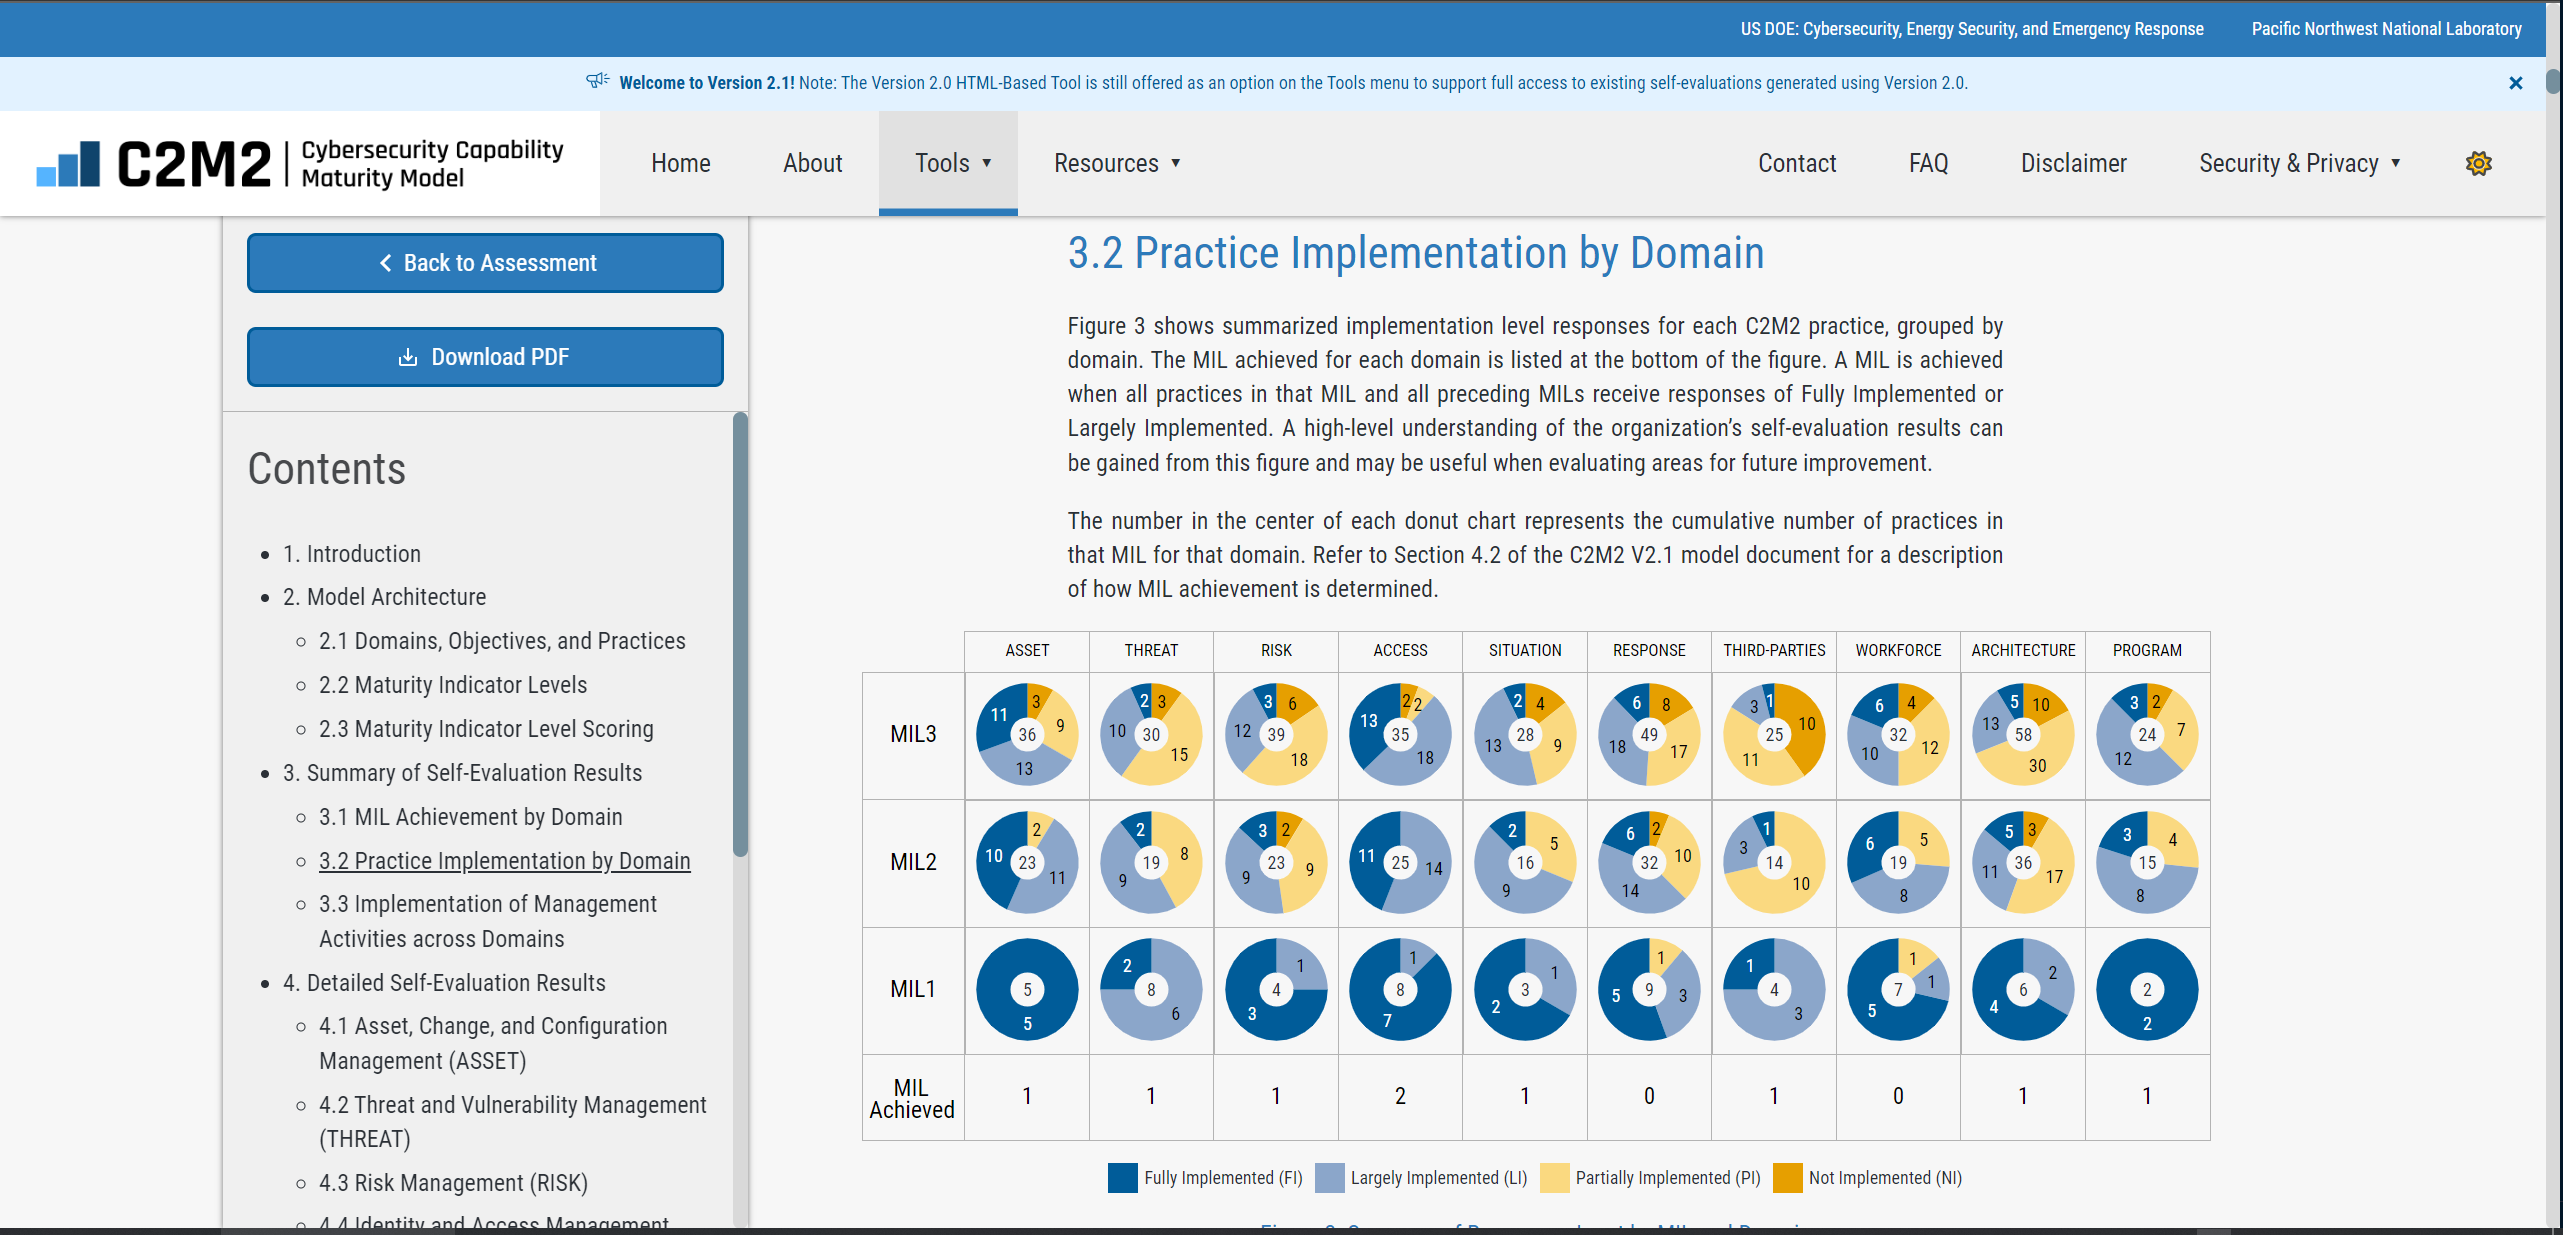Dismiss the welcome banner with X
This screenshot has width=2563, height=1235.
pos(2516,83)
